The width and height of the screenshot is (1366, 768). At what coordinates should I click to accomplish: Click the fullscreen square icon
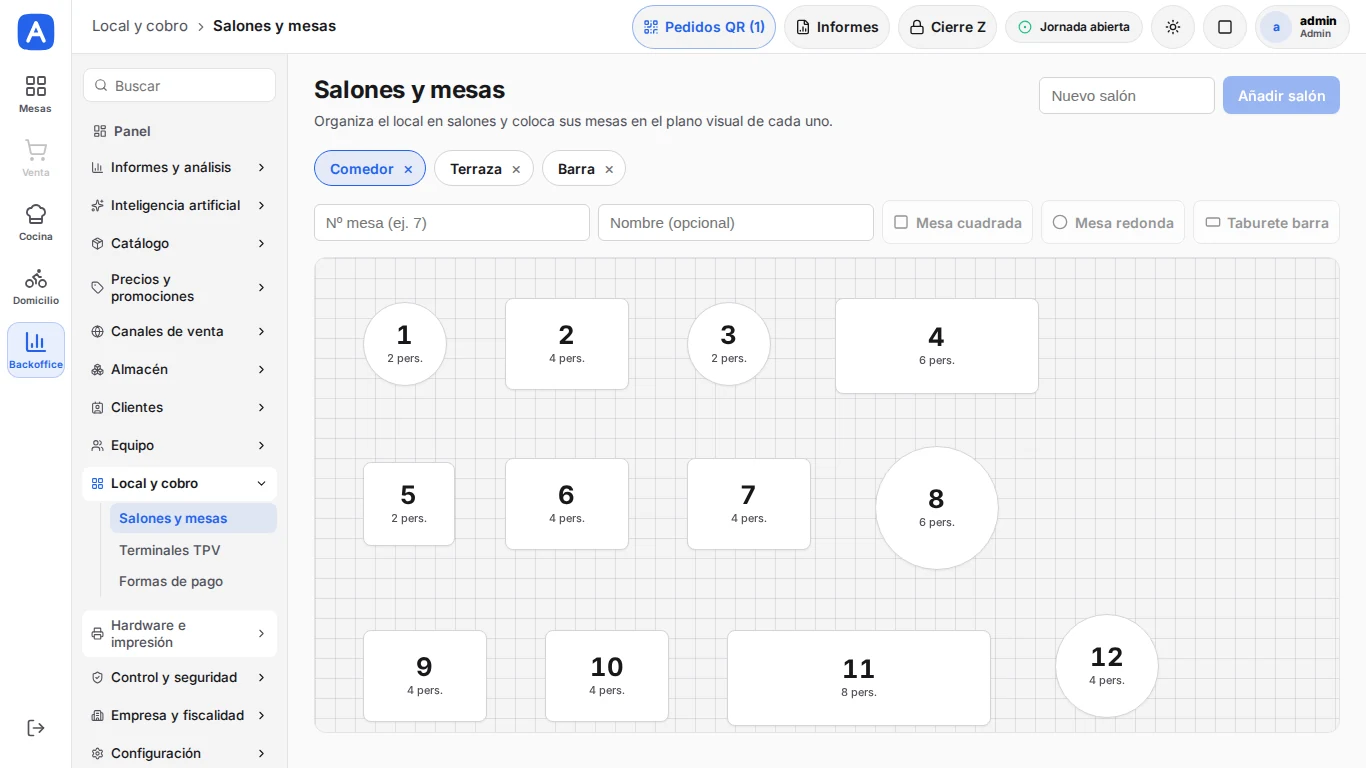[x=1225, y=27]
